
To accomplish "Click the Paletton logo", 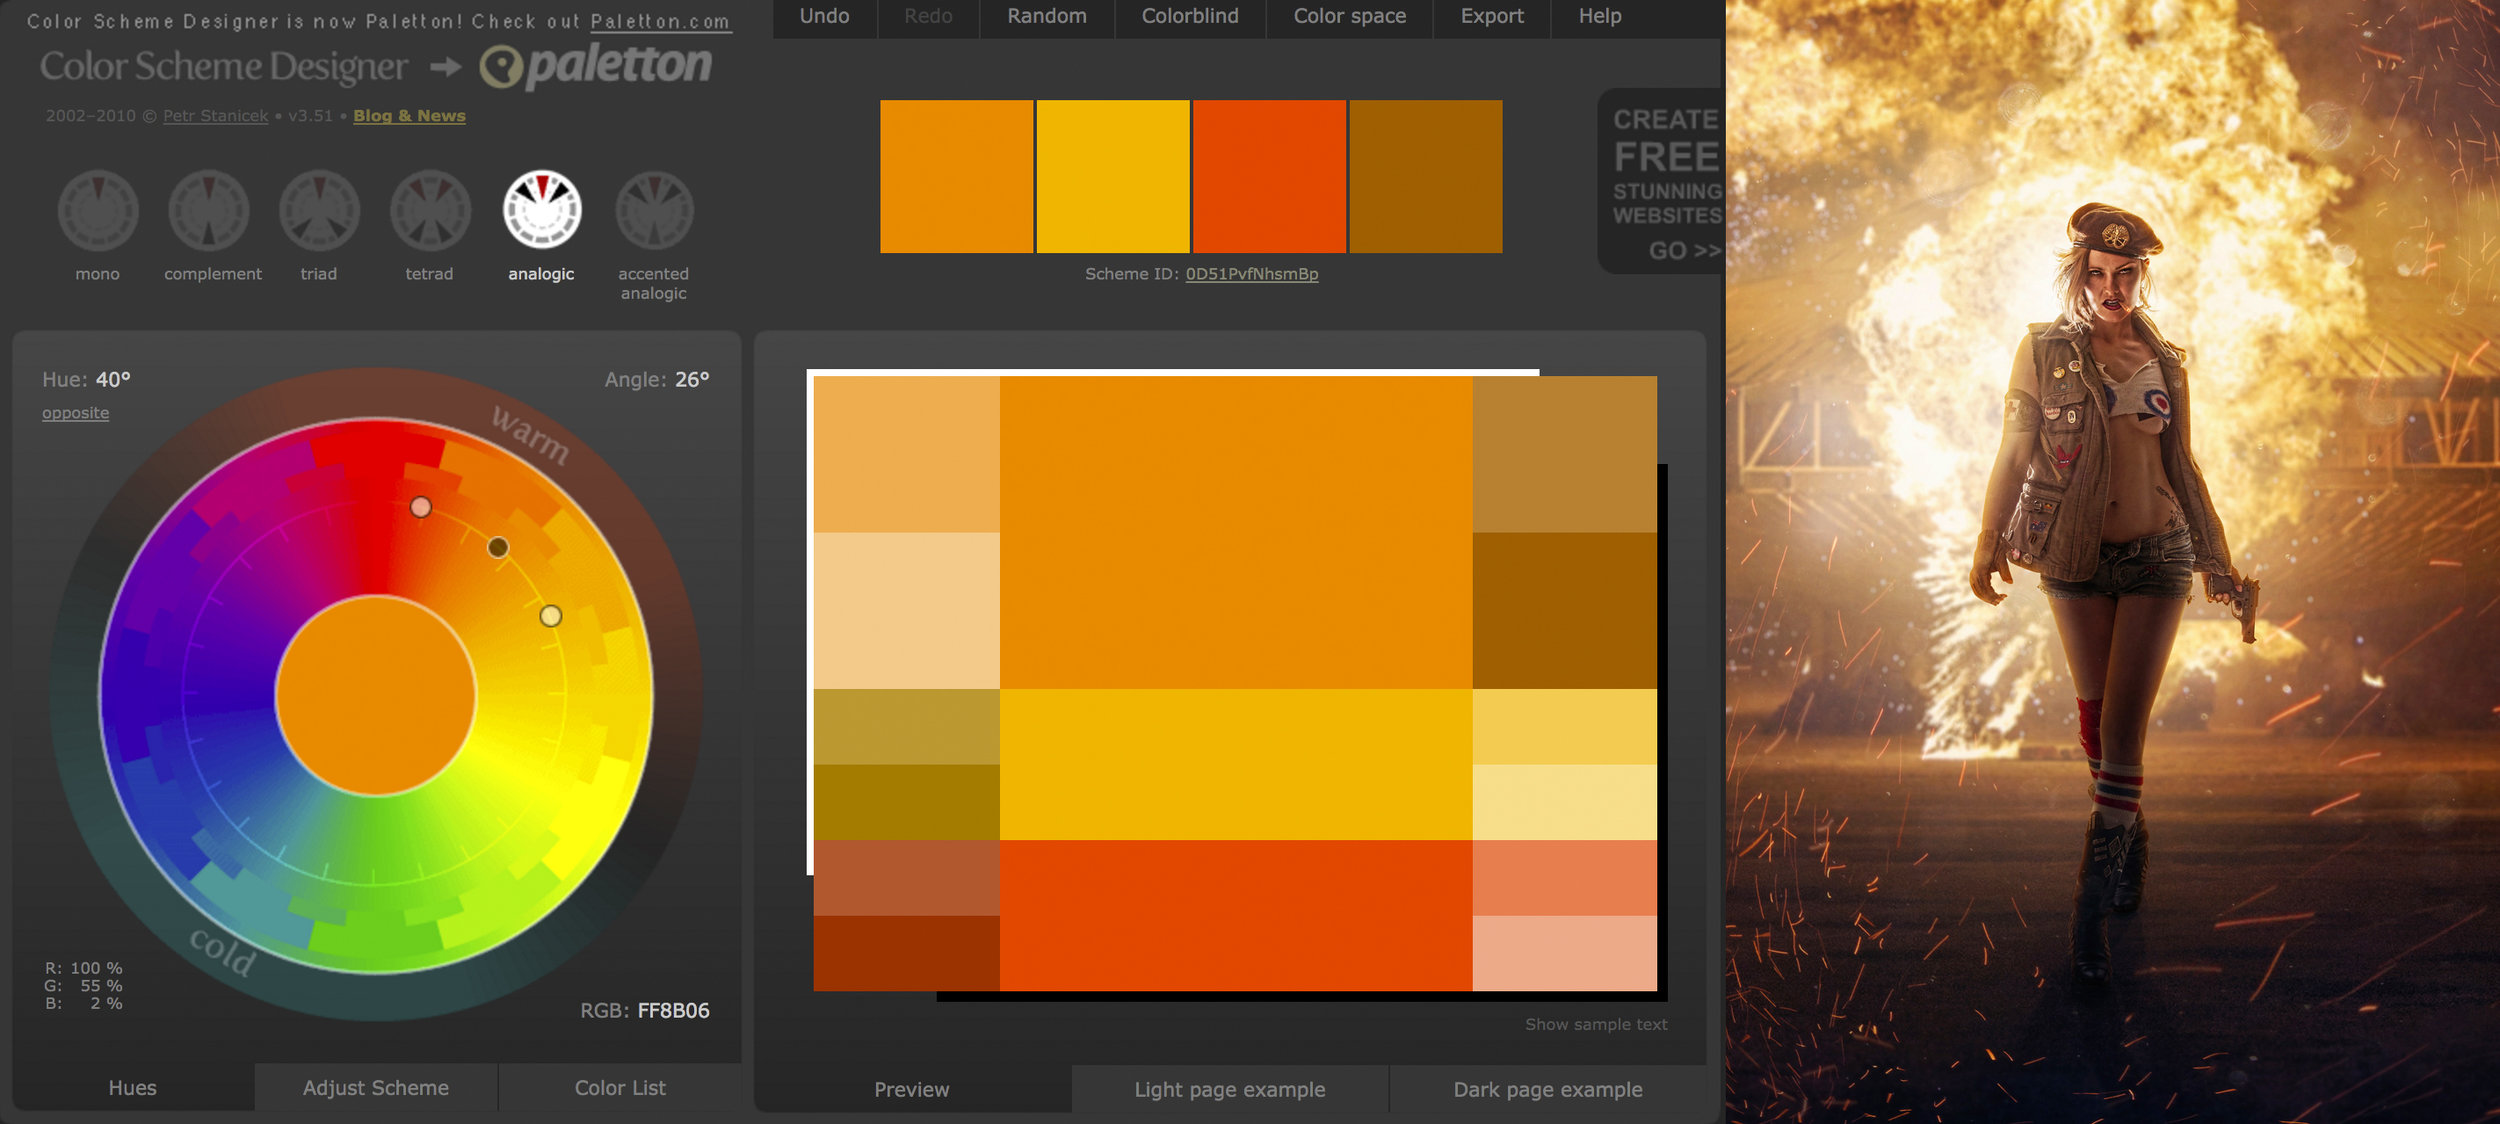I will click(596, 66).
